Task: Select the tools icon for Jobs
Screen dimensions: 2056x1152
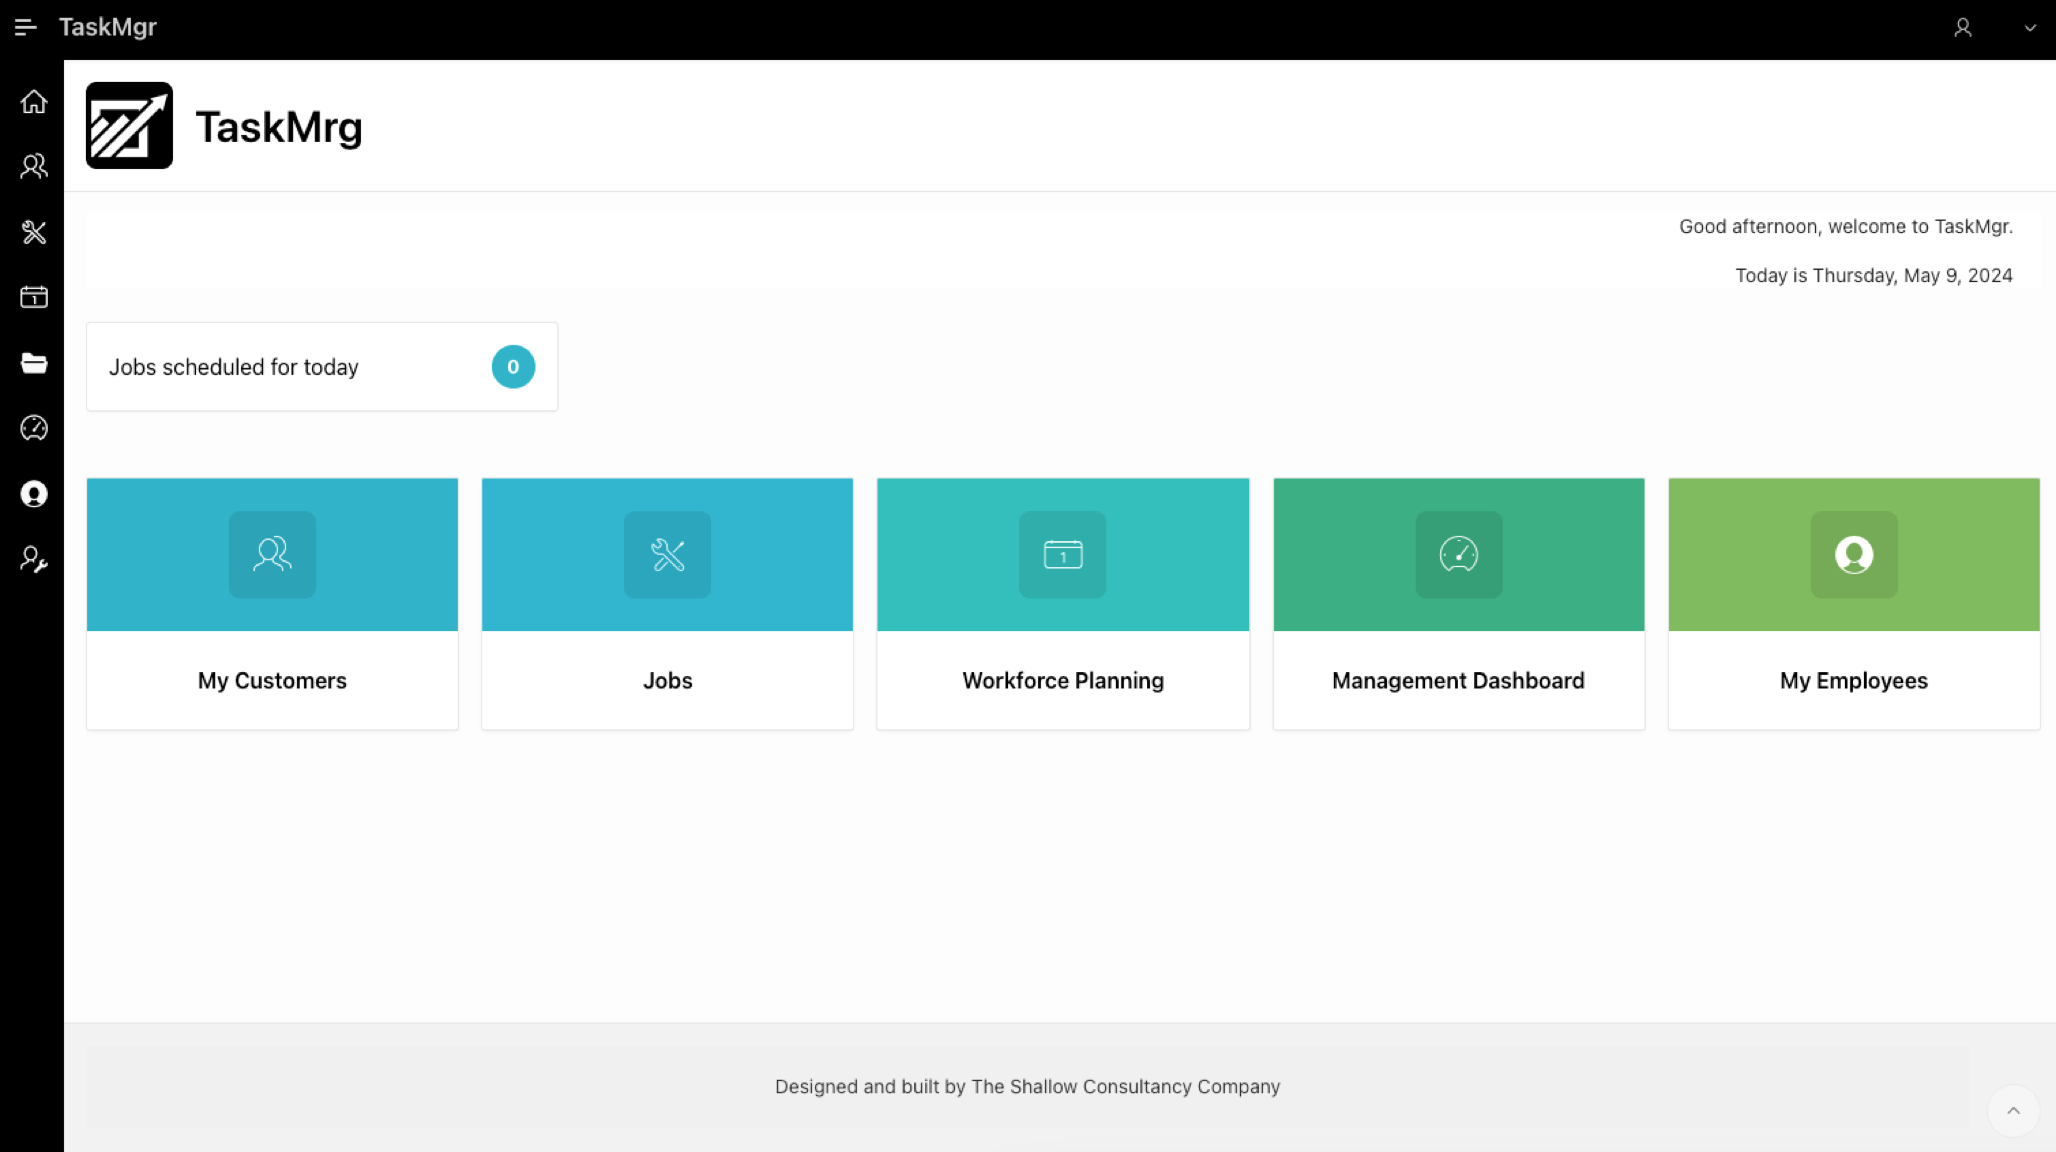Action: point(34,232)
